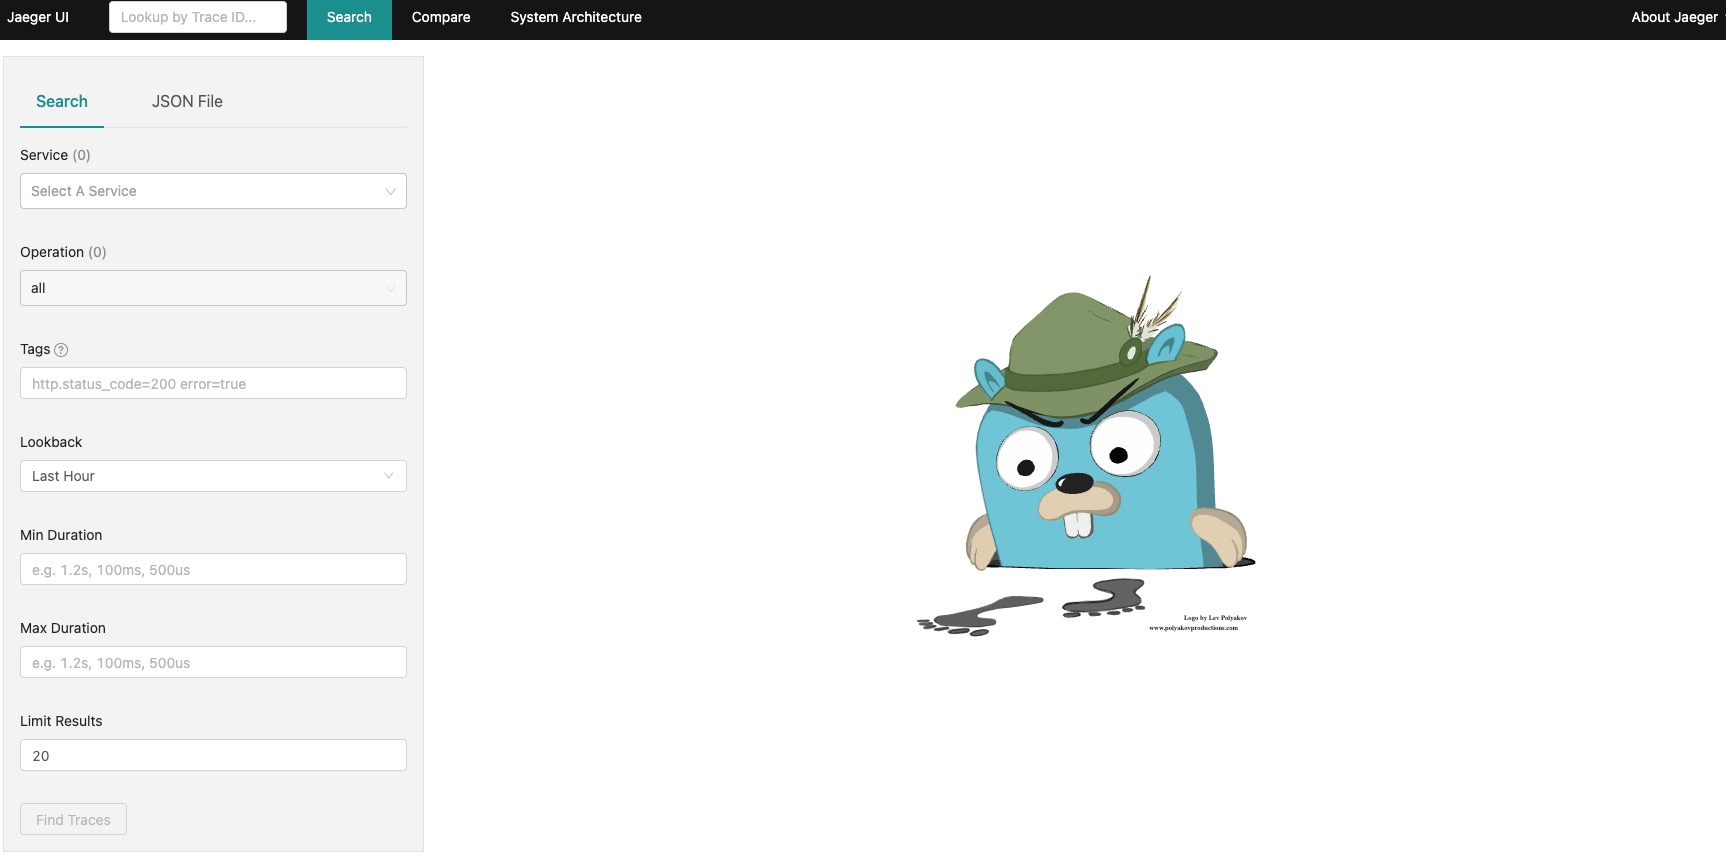Viewport: 1726px width, 861px height.
Task: Click the Min Duration input
Action: click(x=213, y=569)
